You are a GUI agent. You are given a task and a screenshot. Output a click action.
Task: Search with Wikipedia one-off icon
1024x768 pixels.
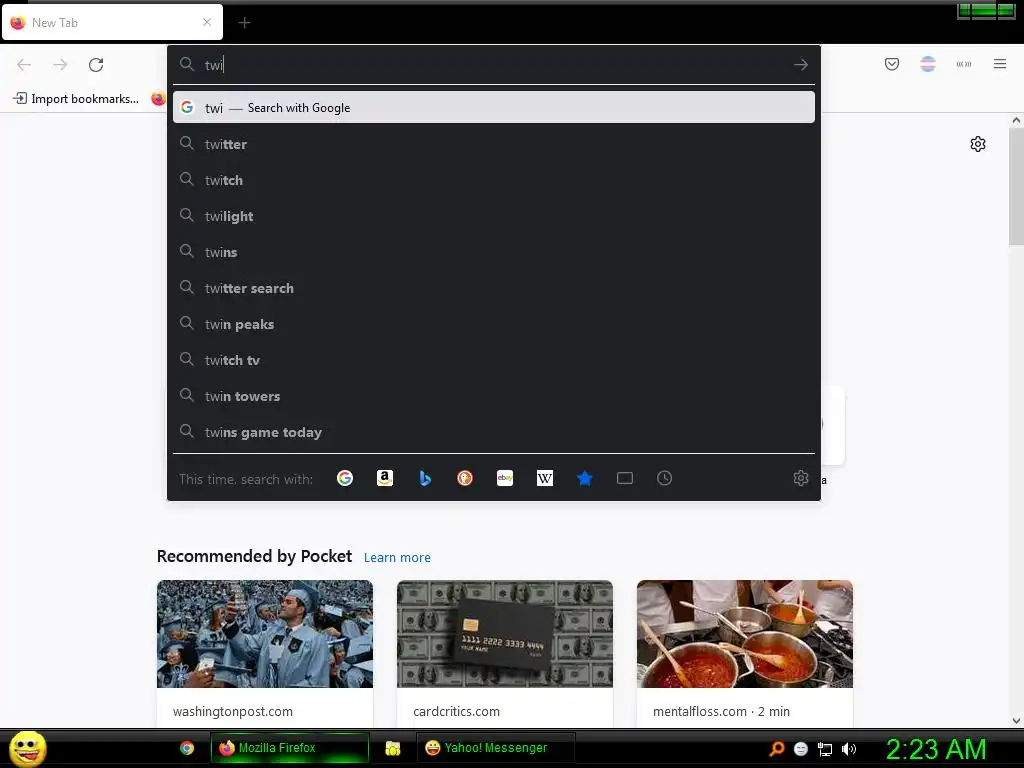[545, 478]
